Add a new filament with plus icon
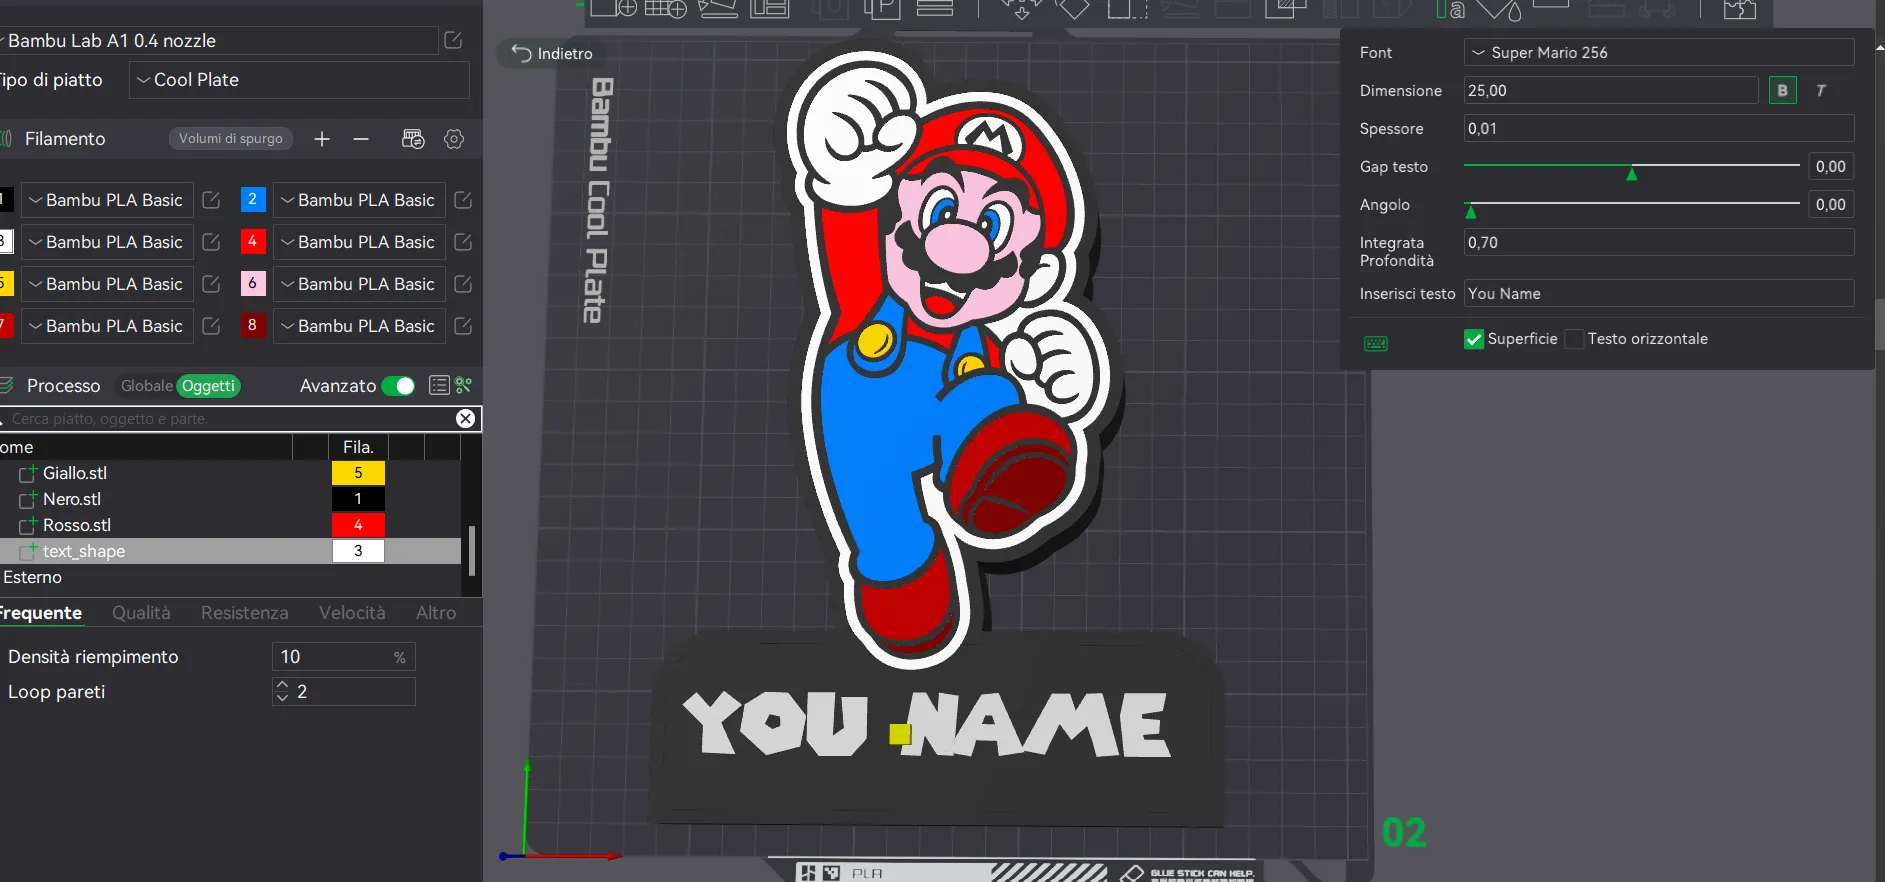The height and width of the screenshot is (882, 1885). coord(322,139)
